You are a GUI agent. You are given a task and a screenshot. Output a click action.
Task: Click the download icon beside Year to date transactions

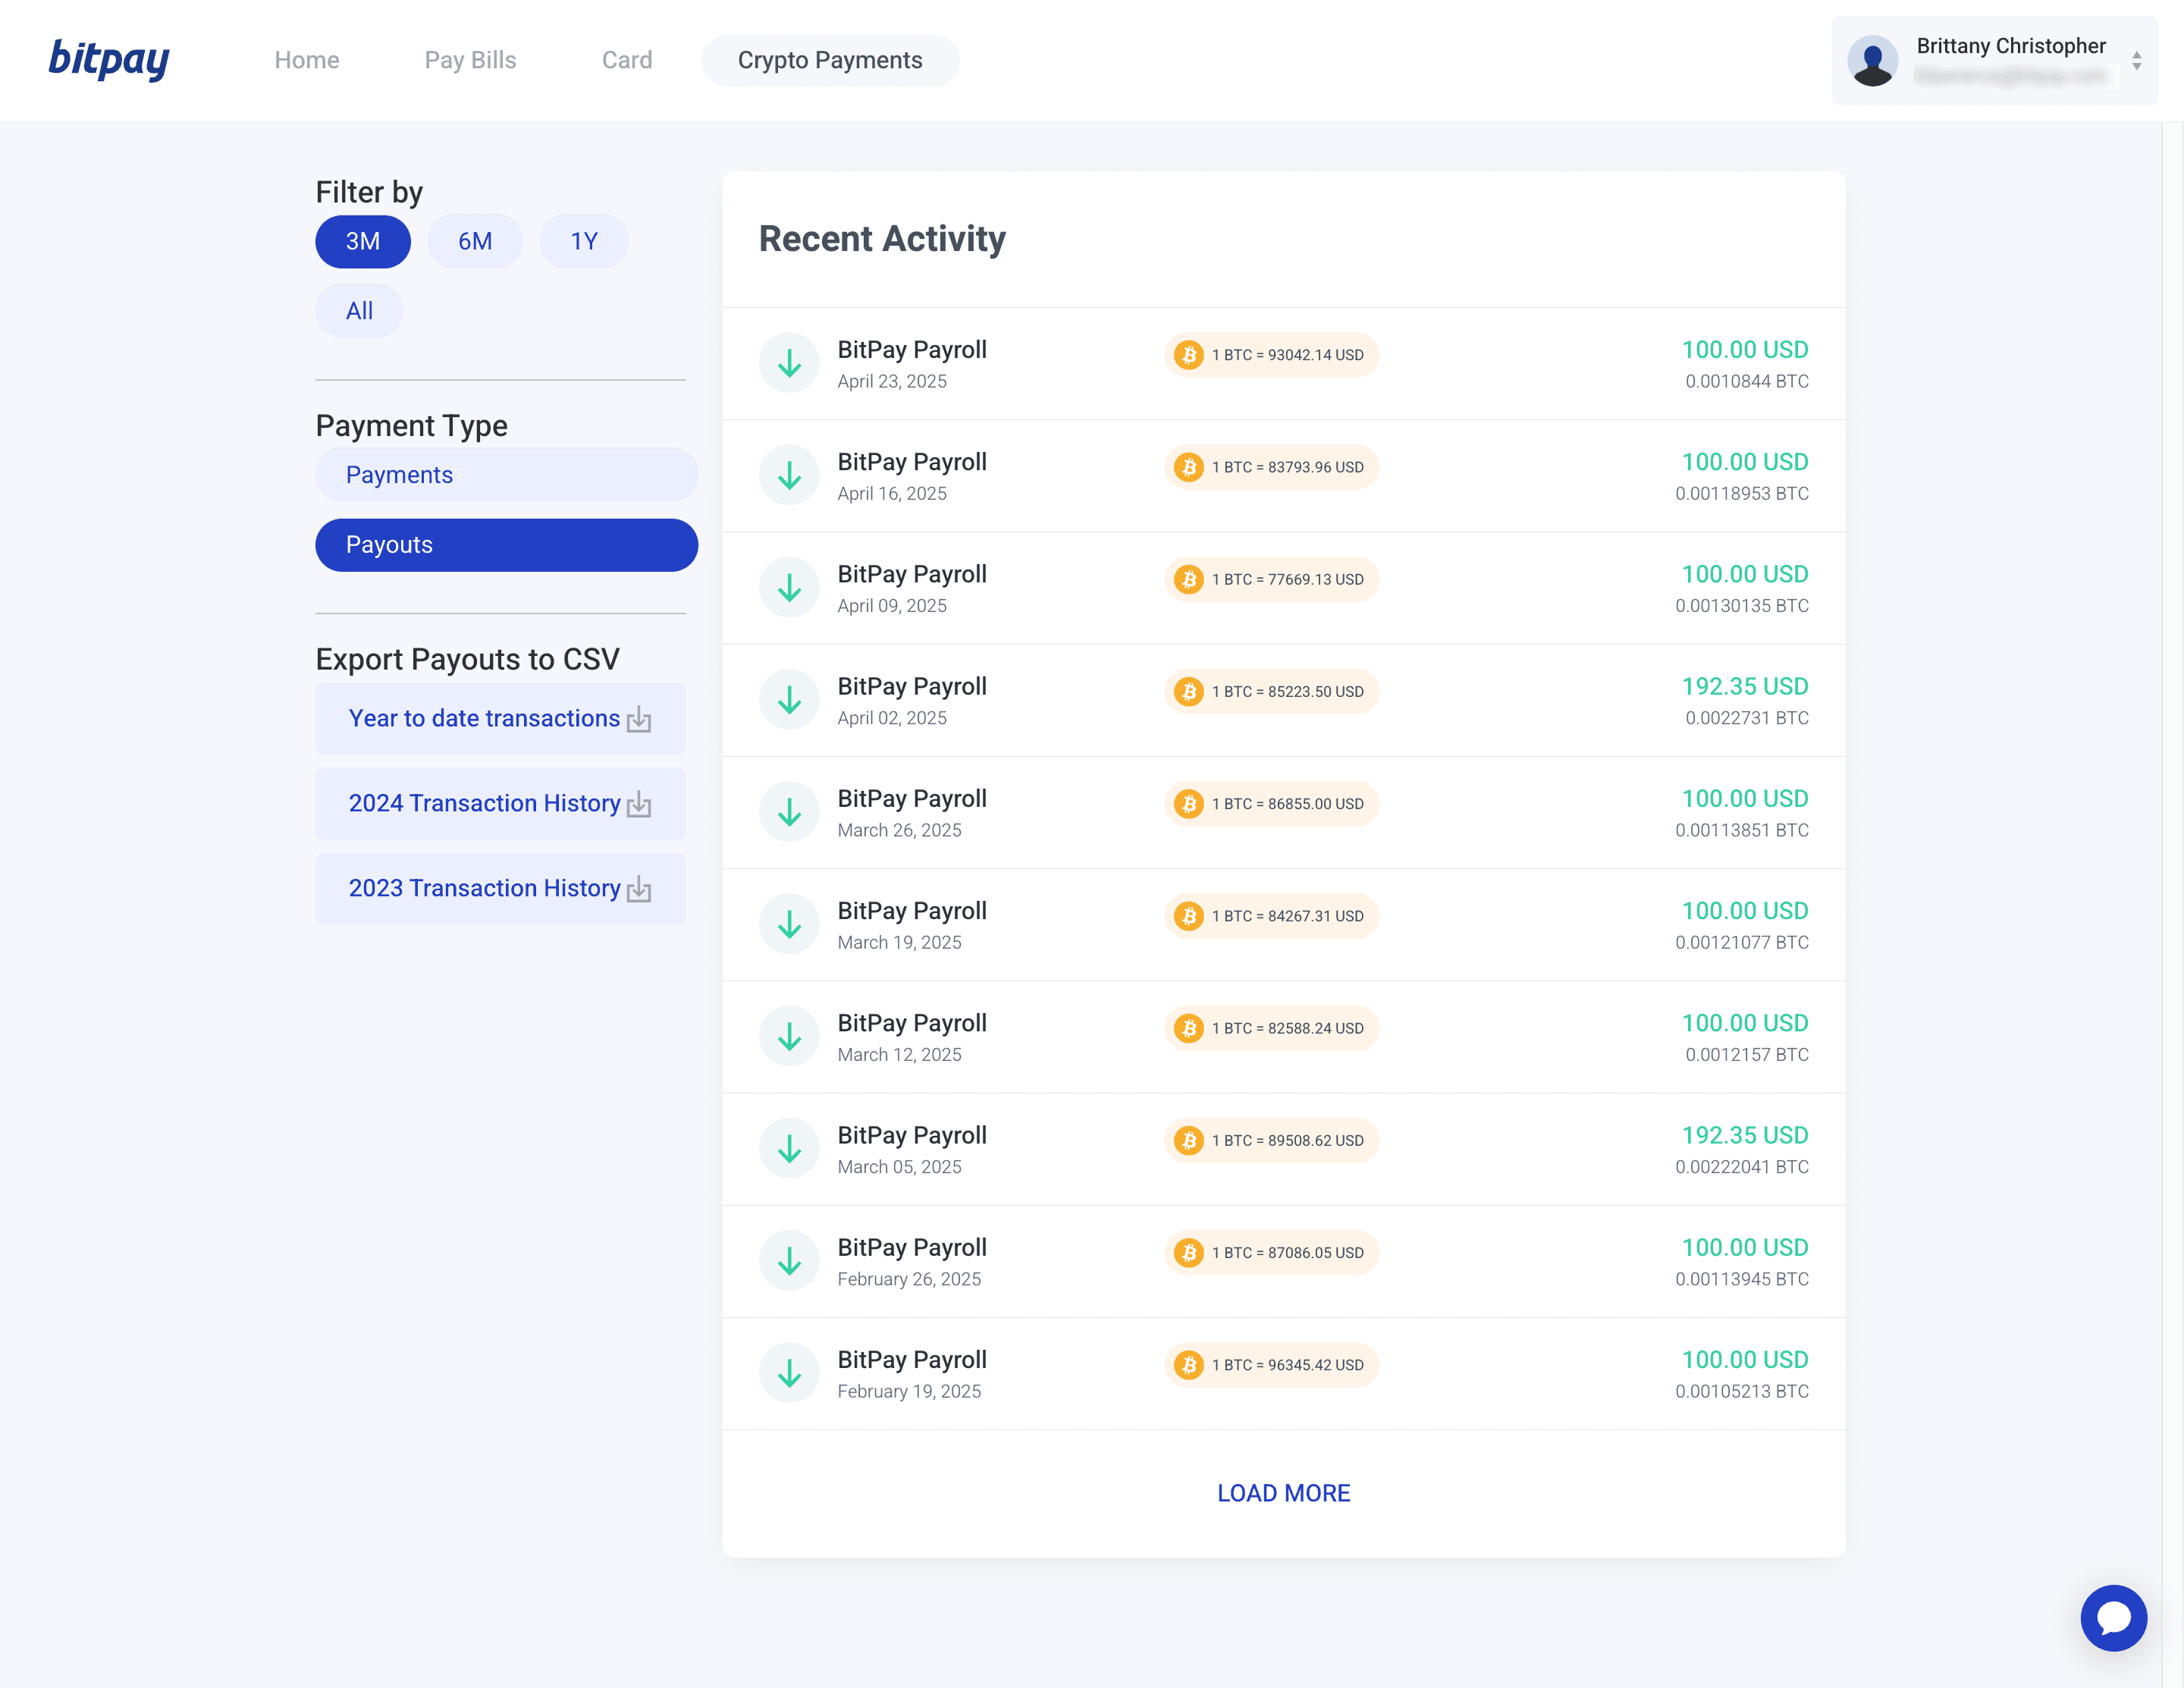point(639,719)
